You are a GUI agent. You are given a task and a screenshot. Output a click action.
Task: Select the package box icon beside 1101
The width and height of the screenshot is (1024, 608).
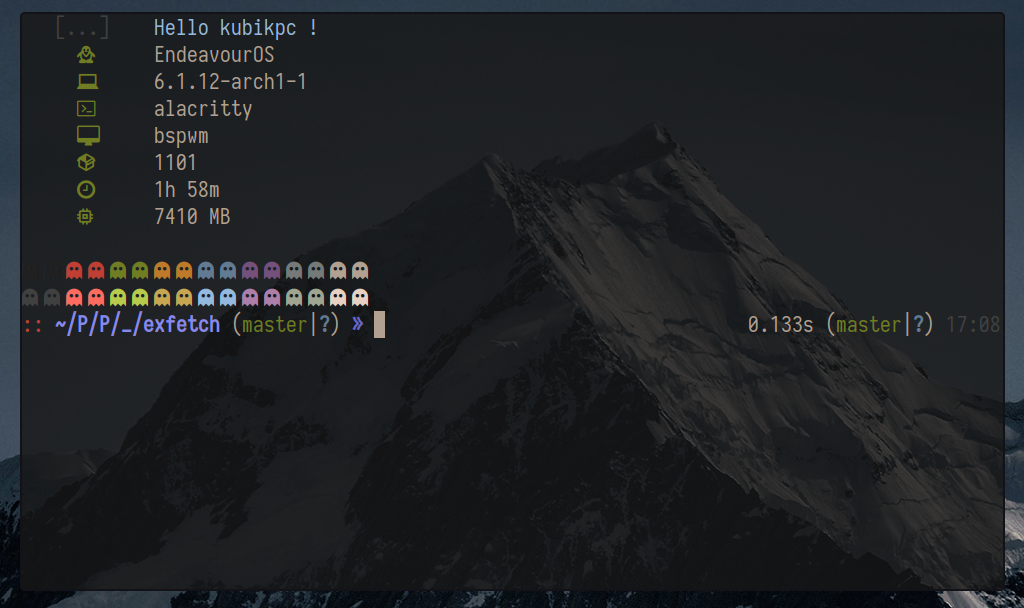pos(87,161)
